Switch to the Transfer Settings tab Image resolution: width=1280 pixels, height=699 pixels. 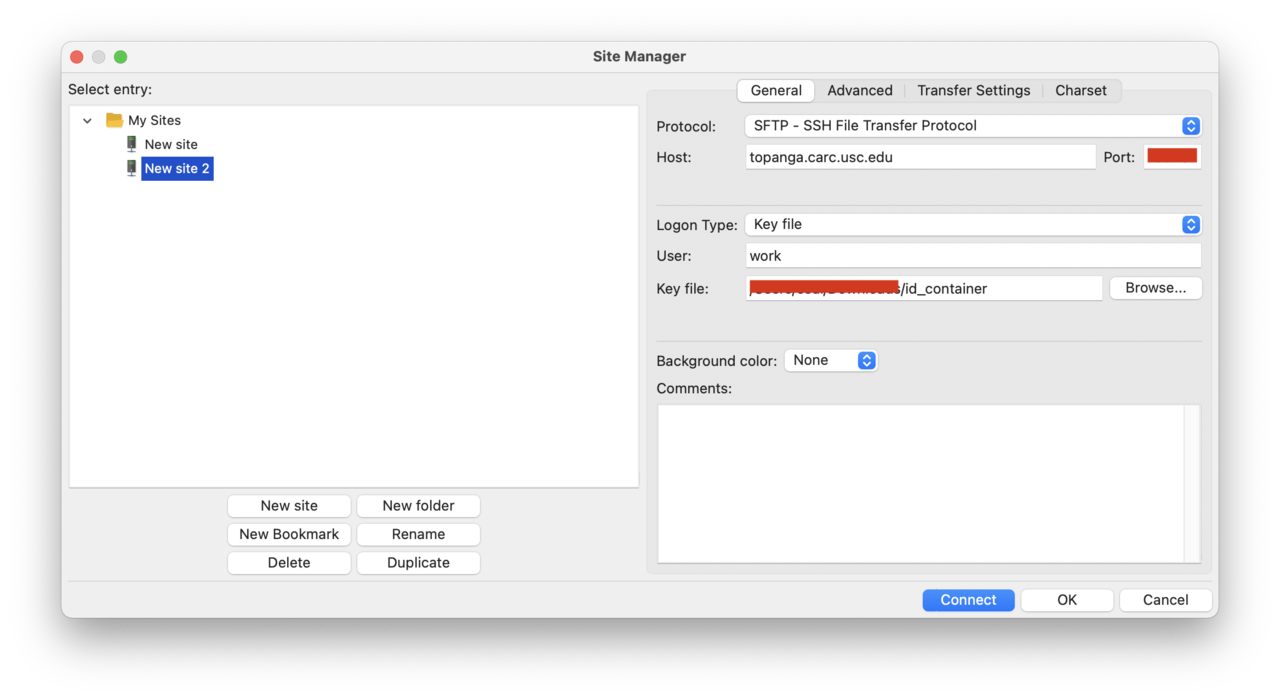pyautogui.click(x=973, y=90)
